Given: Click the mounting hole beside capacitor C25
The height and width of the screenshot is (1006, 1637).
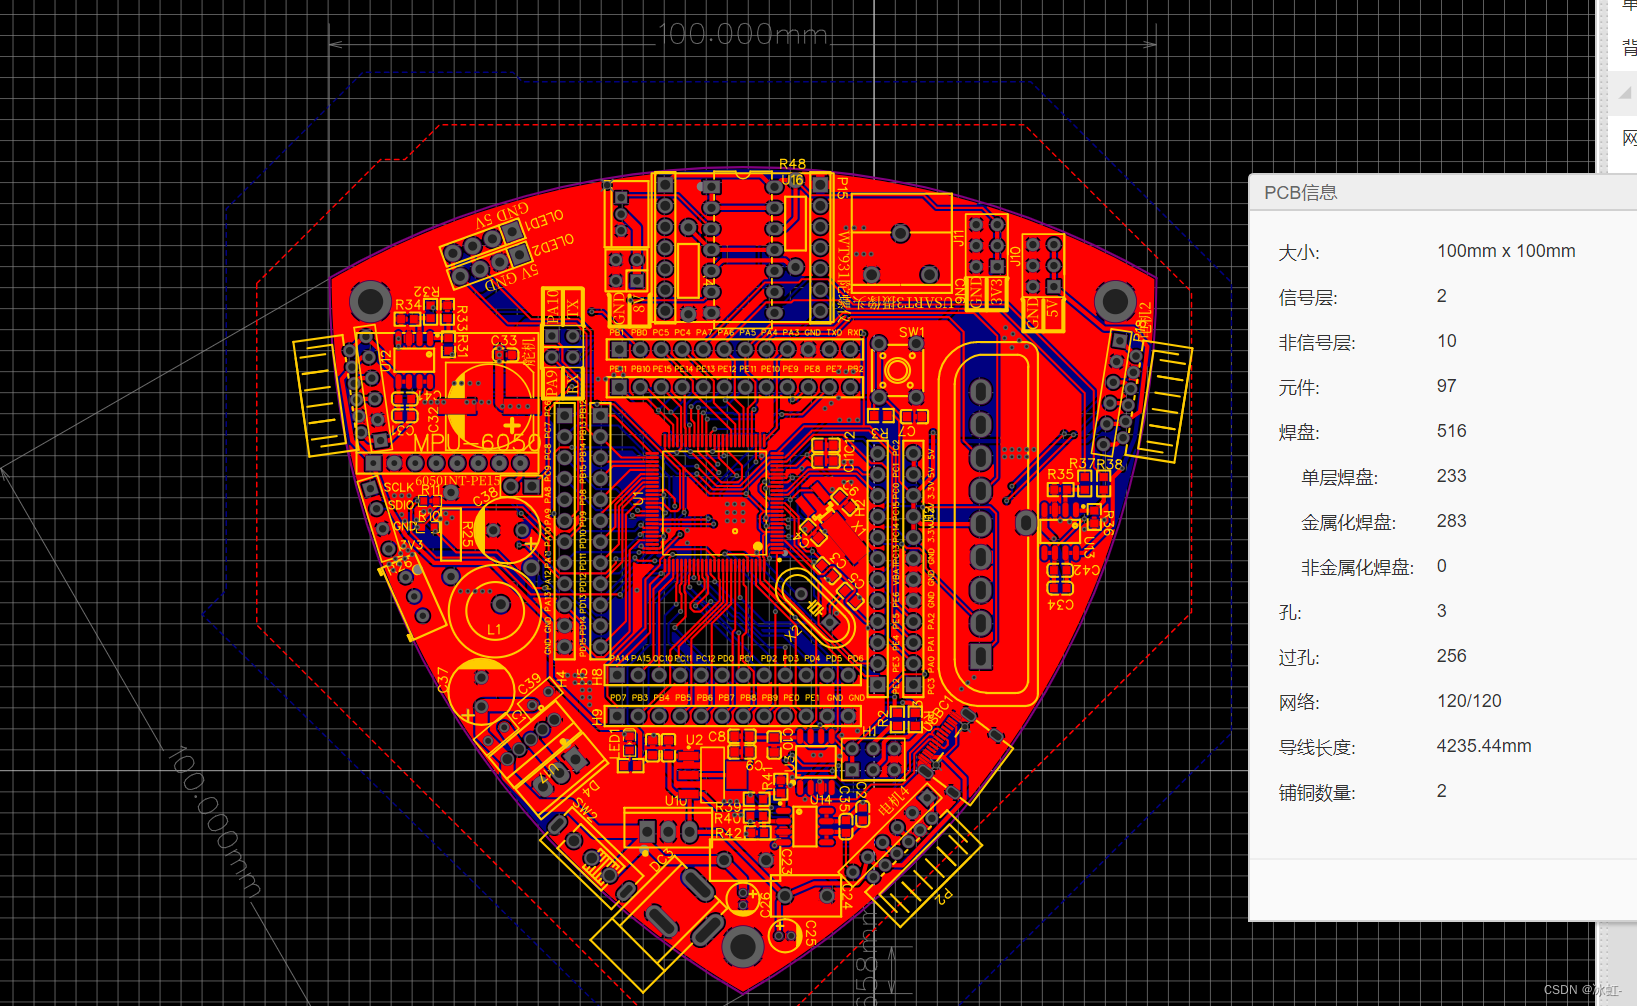Looking at the screenshot, I should click(743, 945).
